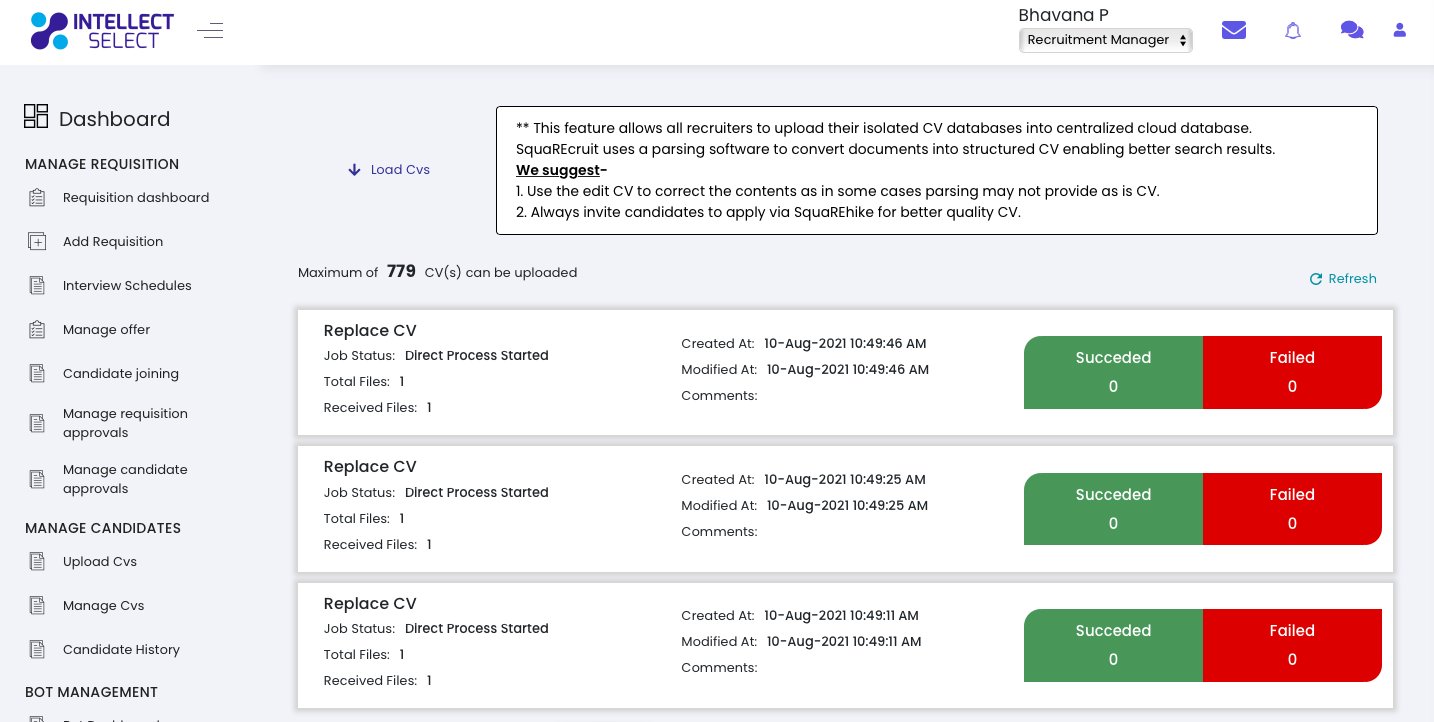The image size is (1434, 722).
Task: Click the Upload Cvs document icon
Action: tap(37, 561)
